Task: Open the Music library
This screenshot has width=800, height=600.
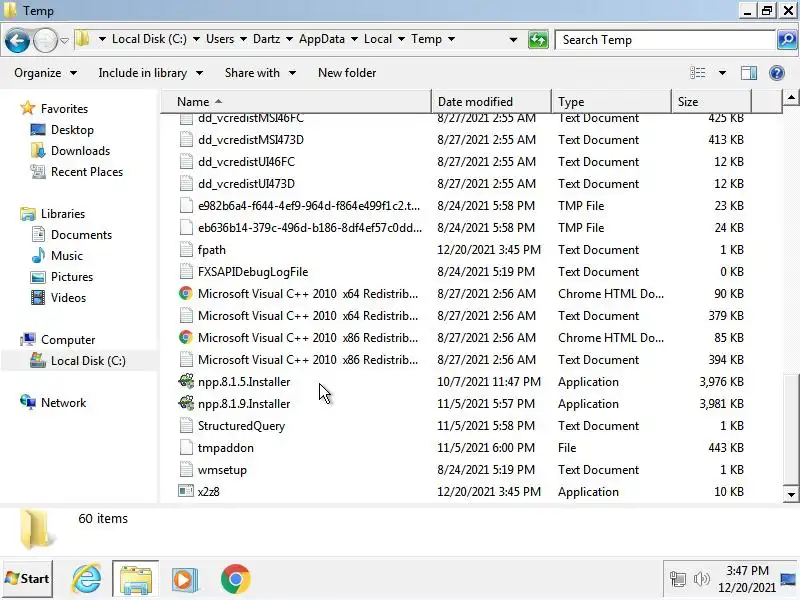Action: pos(66,256)
